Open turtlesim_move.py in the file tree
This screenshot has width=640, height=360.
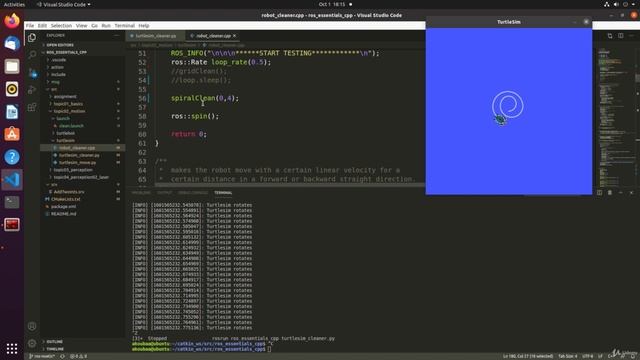pos(77,162)
